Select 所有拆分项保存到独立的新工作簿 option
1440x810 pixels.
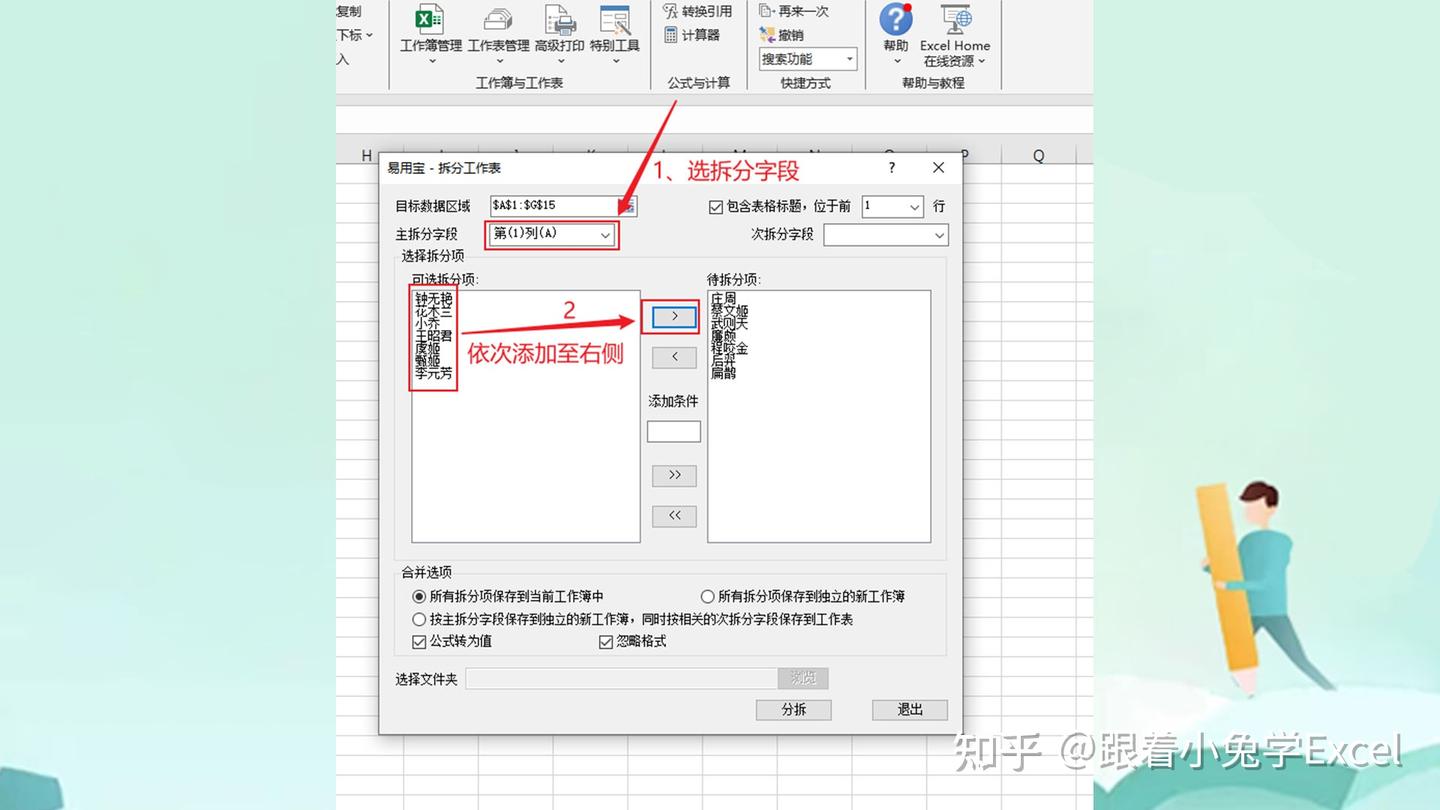[708, 596]
